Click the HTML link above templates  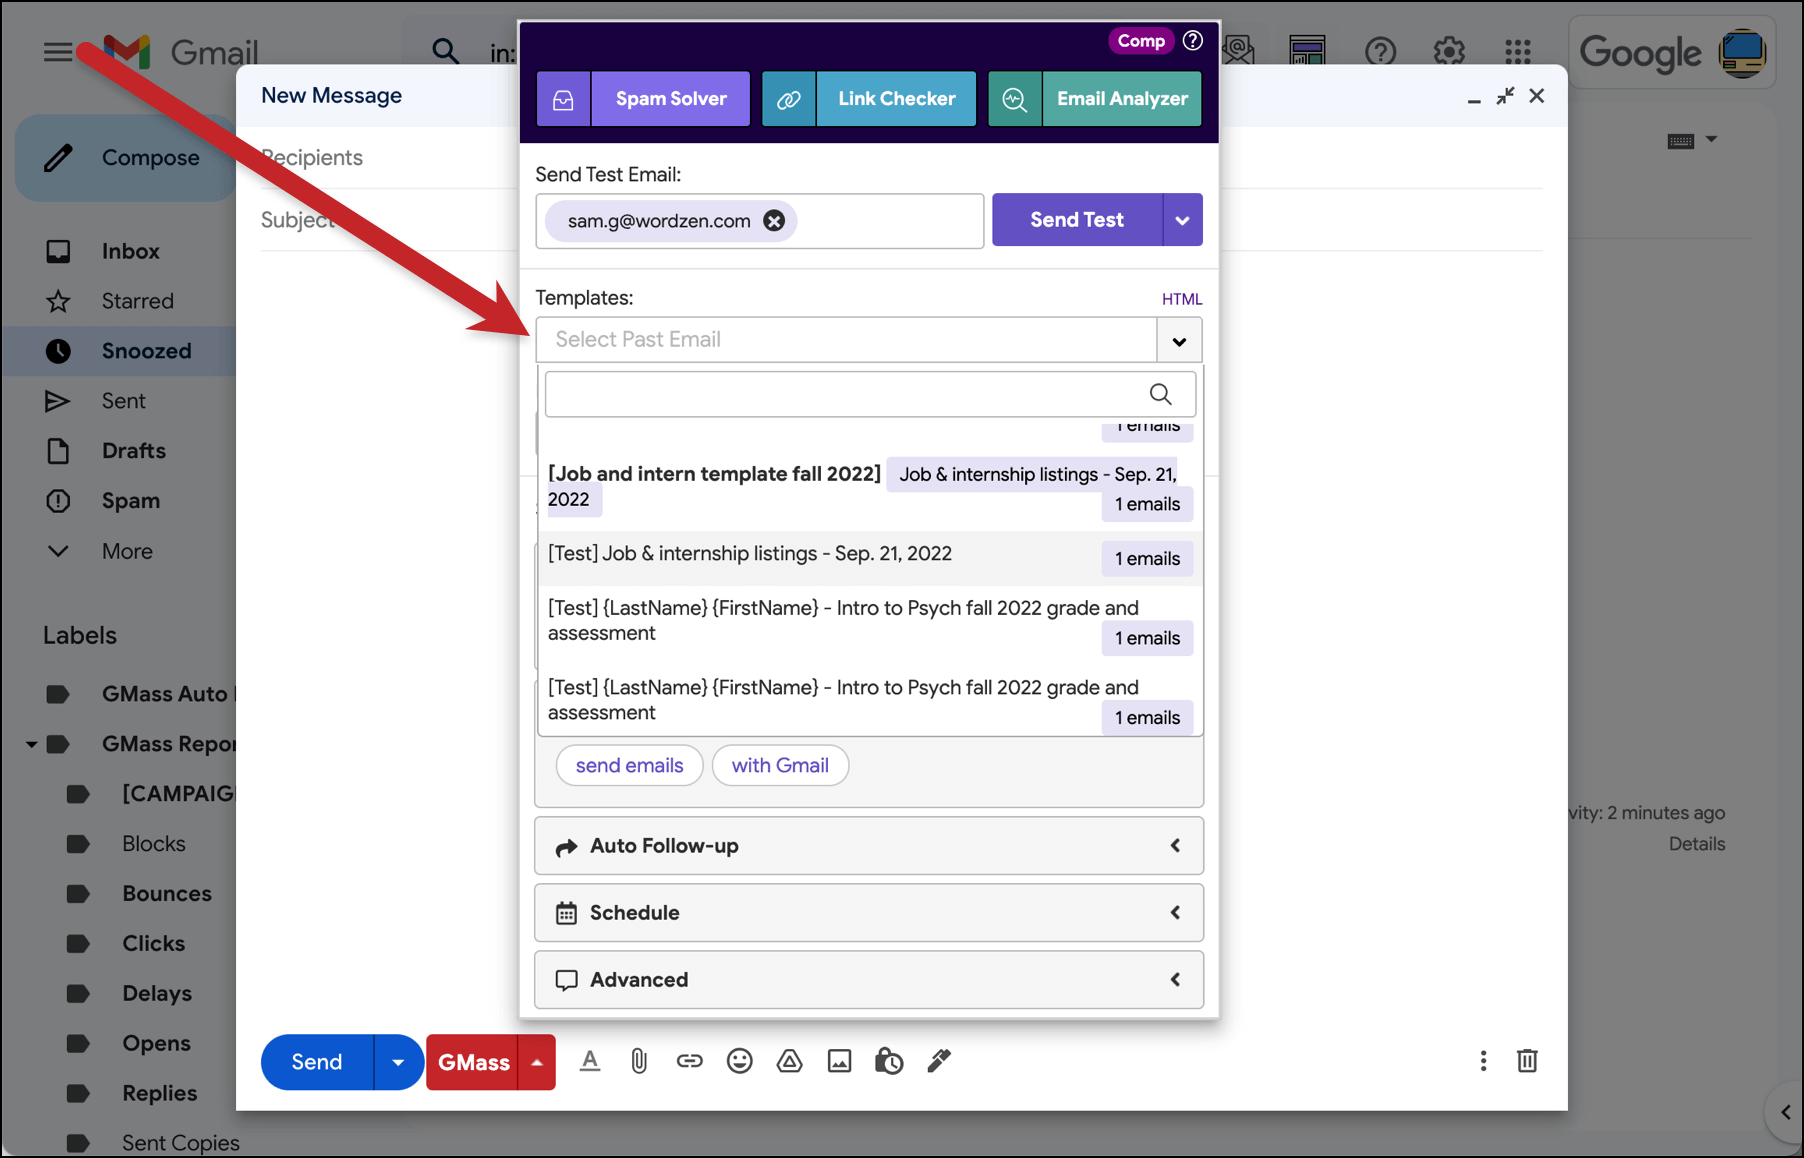point(1181,299)
